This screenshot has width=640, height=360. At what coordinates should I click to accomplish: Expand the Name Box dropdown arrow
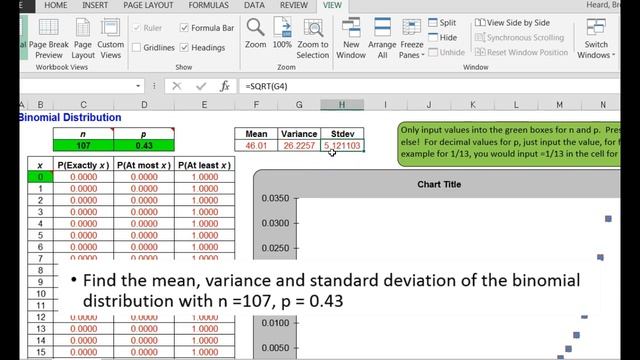coord(138,86)
